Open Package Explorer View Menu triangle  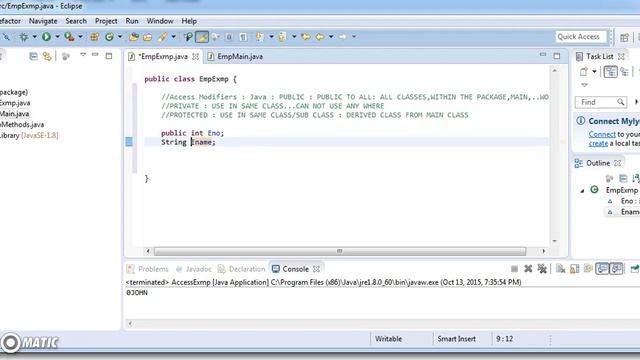(x=83, y=55)
